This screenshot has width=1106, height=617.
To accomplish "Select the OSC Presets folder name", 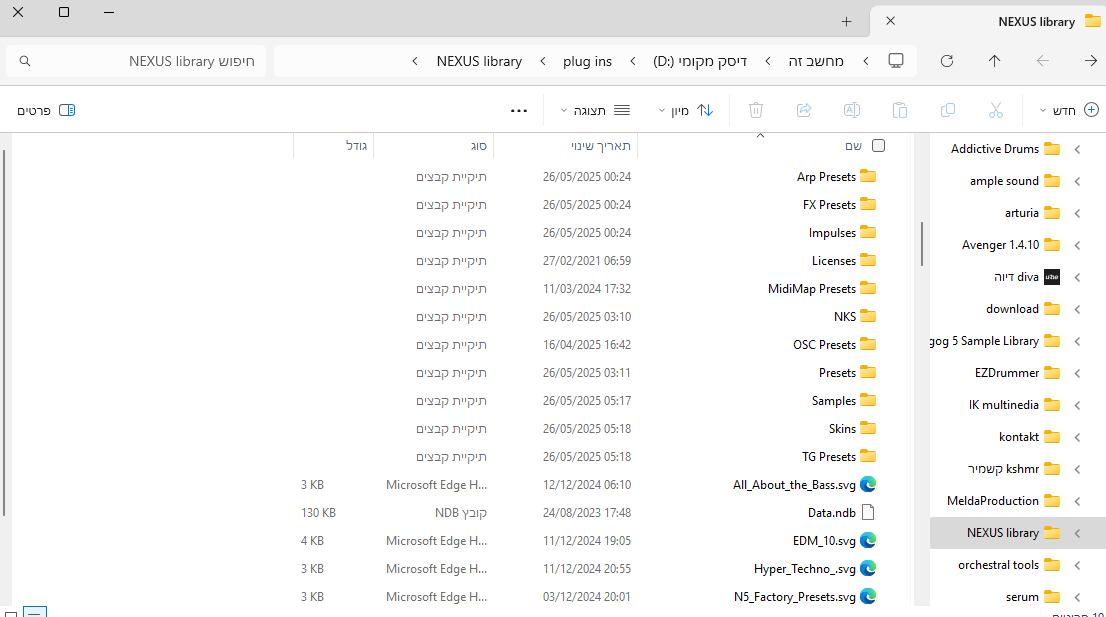I will point(824,345).
